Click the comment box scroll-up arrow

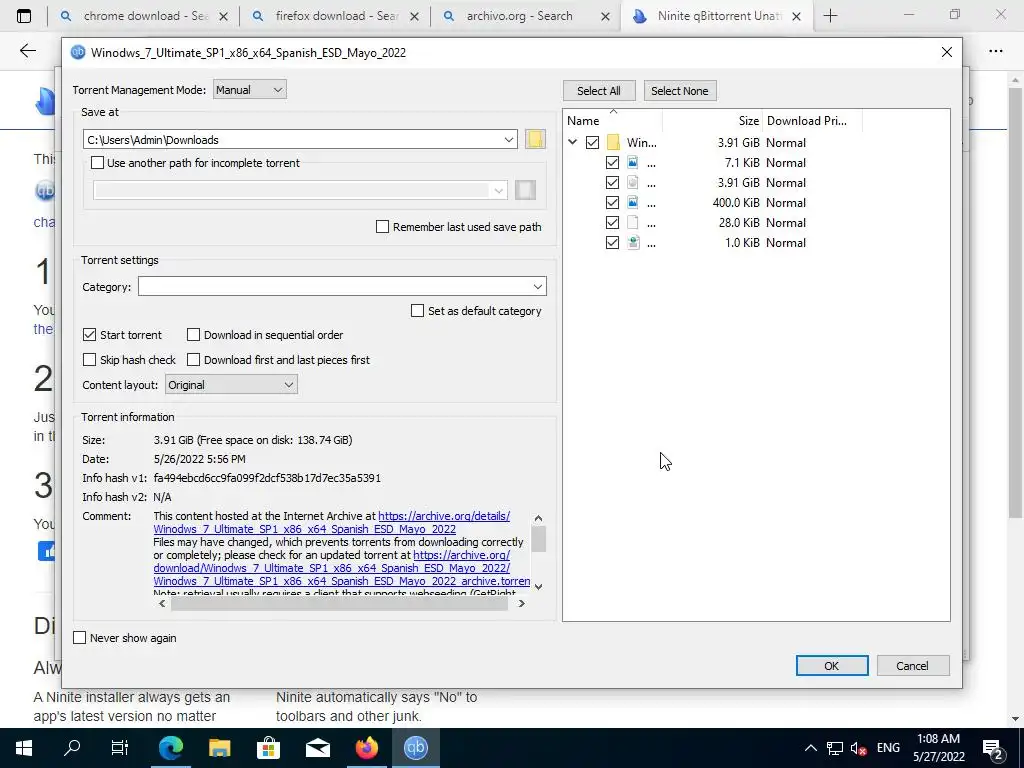(x=538, y=519)
